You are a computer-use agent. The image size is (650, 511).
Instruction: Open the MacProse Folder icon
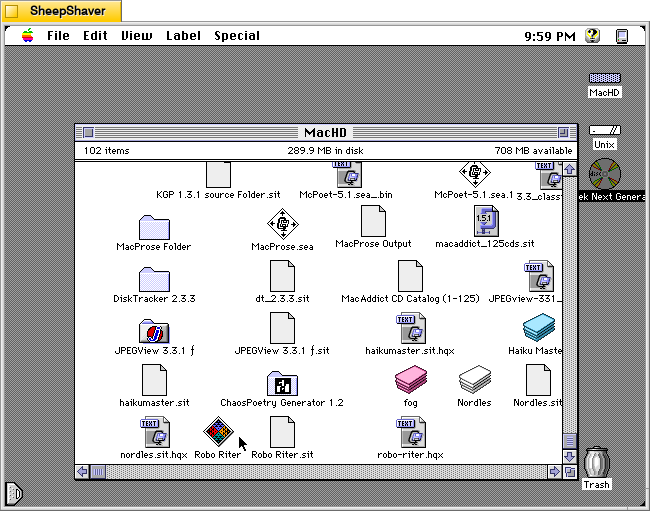tap(154, 227)
